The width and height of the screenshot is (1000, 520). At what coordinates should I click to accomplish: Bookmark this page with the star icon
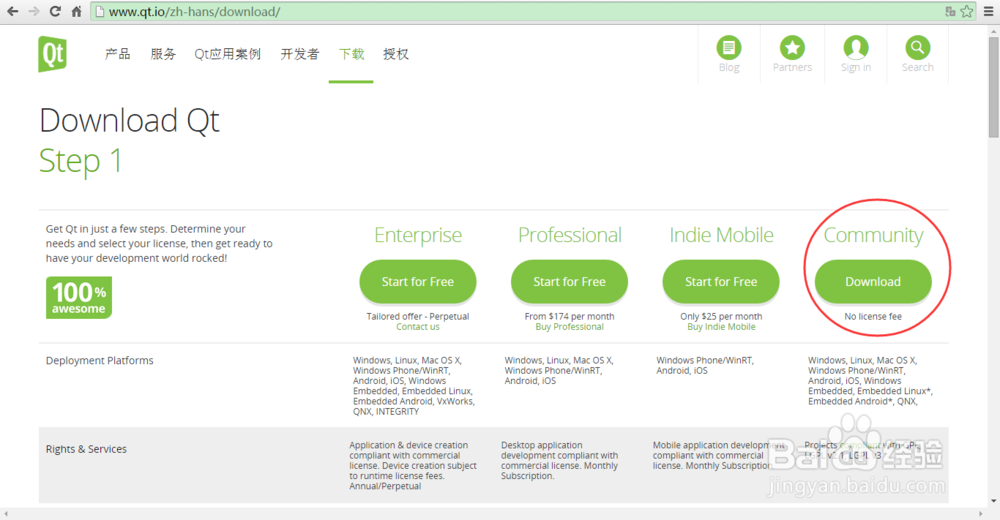pos(967,11)
